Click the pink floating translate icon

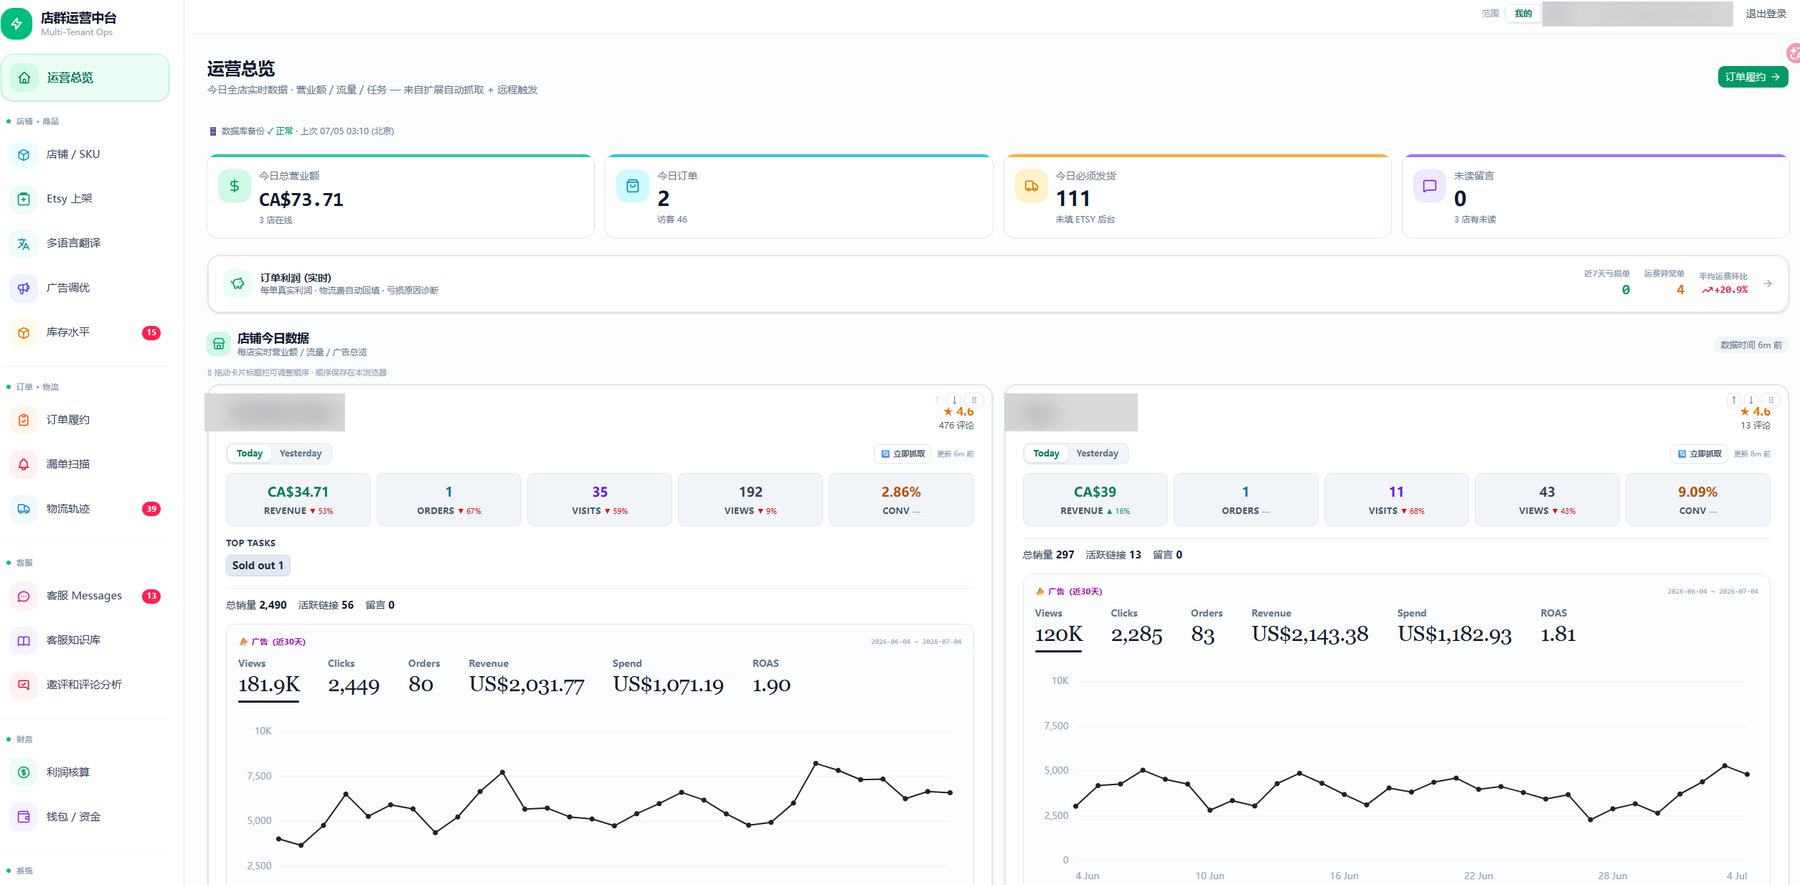[x=1793, y=53]
